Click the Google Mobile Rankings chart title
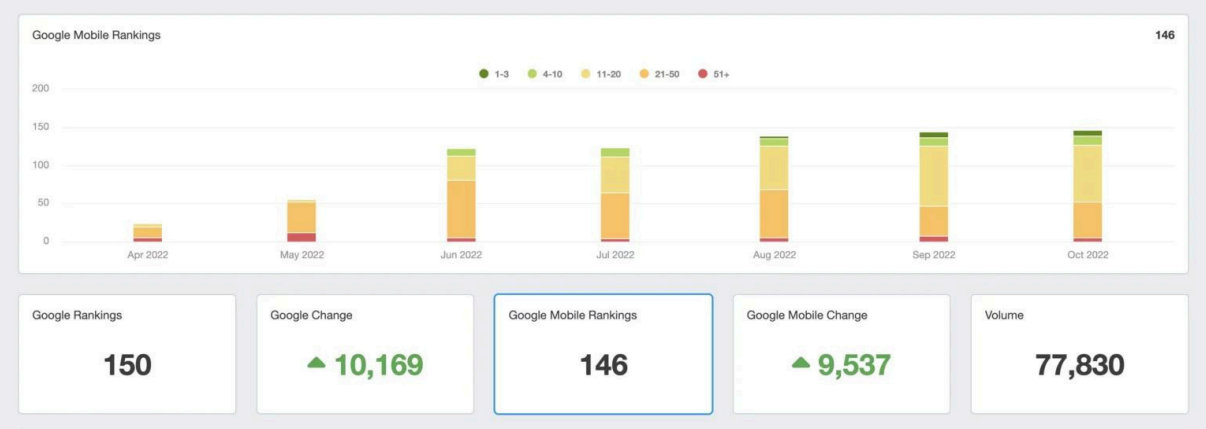1206x429 pixels. point(96,35)
